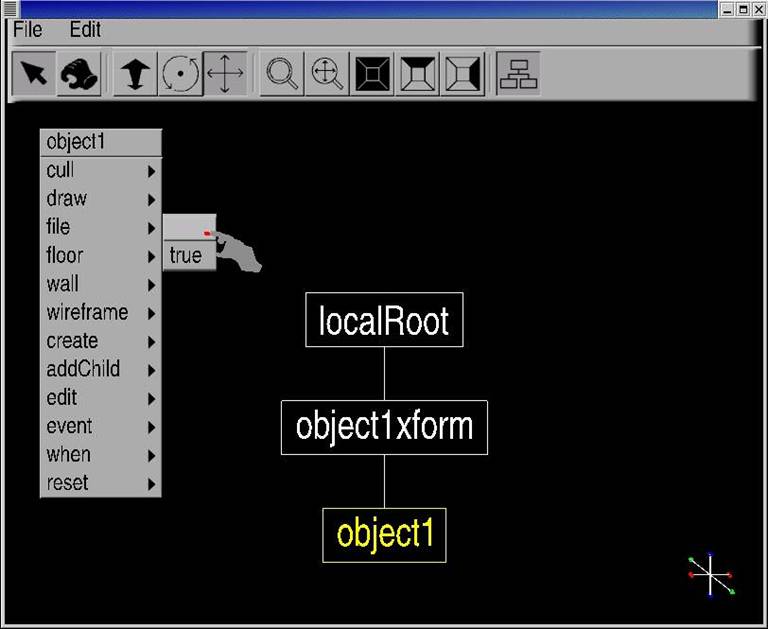Expand the create submenu arrow
This screenshot has height=629, width=768.
[x=152, y=342]
